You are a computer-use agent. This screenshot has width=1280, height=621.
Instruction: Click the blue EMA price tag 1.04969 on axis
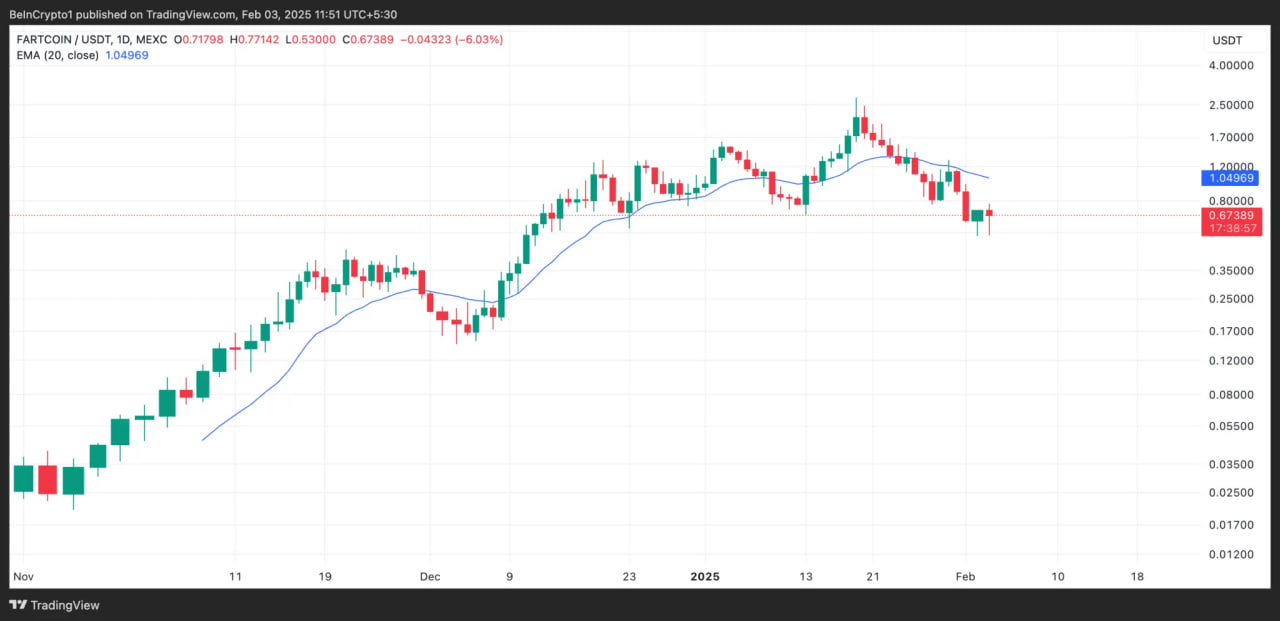[1231, 178]
